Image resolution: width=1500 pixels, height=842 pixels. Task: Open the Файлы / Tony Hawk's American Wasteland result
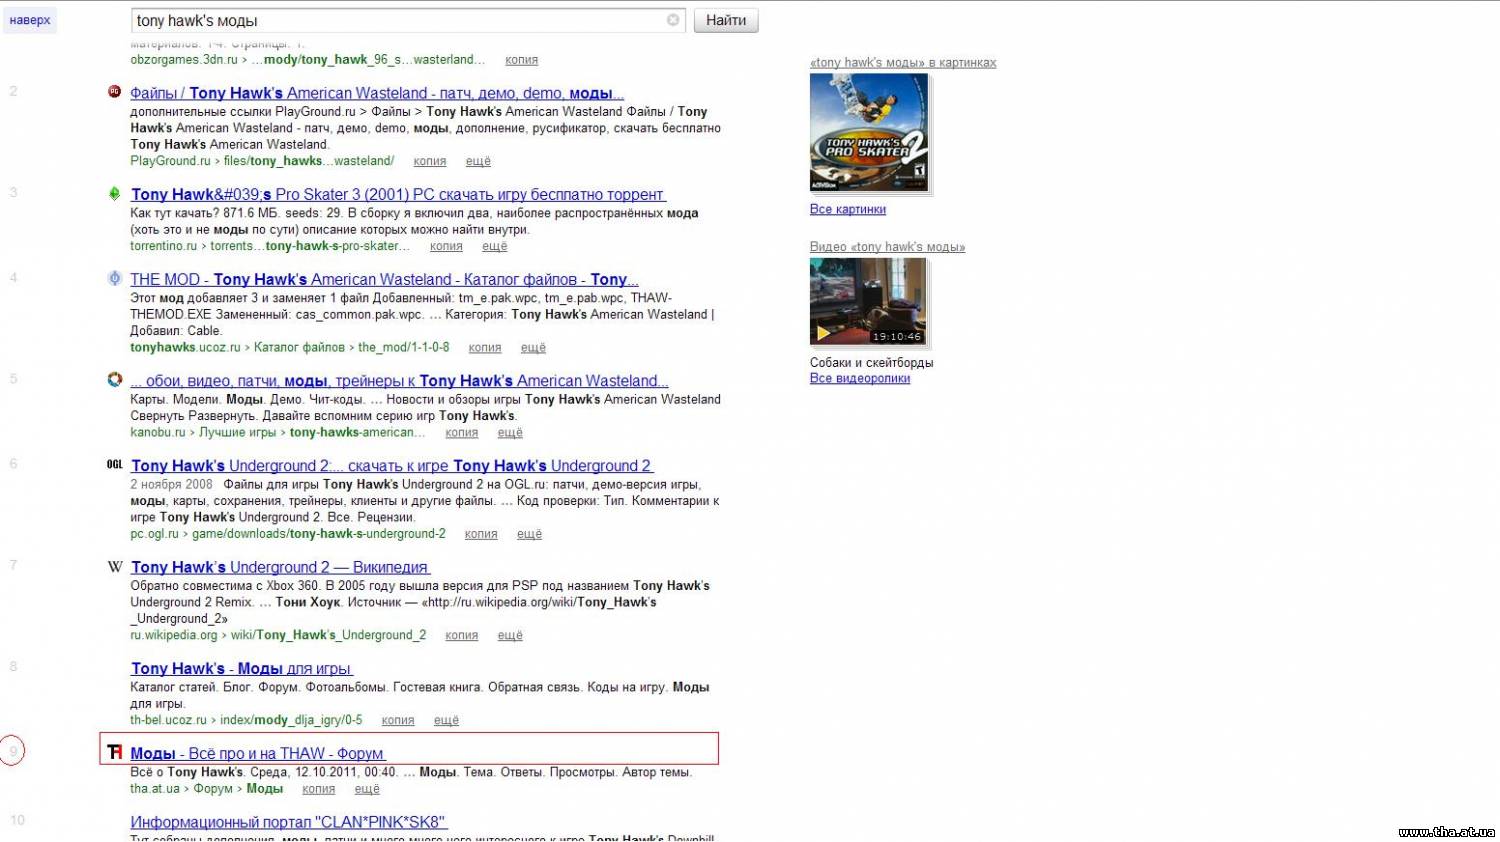pos(377,93)
